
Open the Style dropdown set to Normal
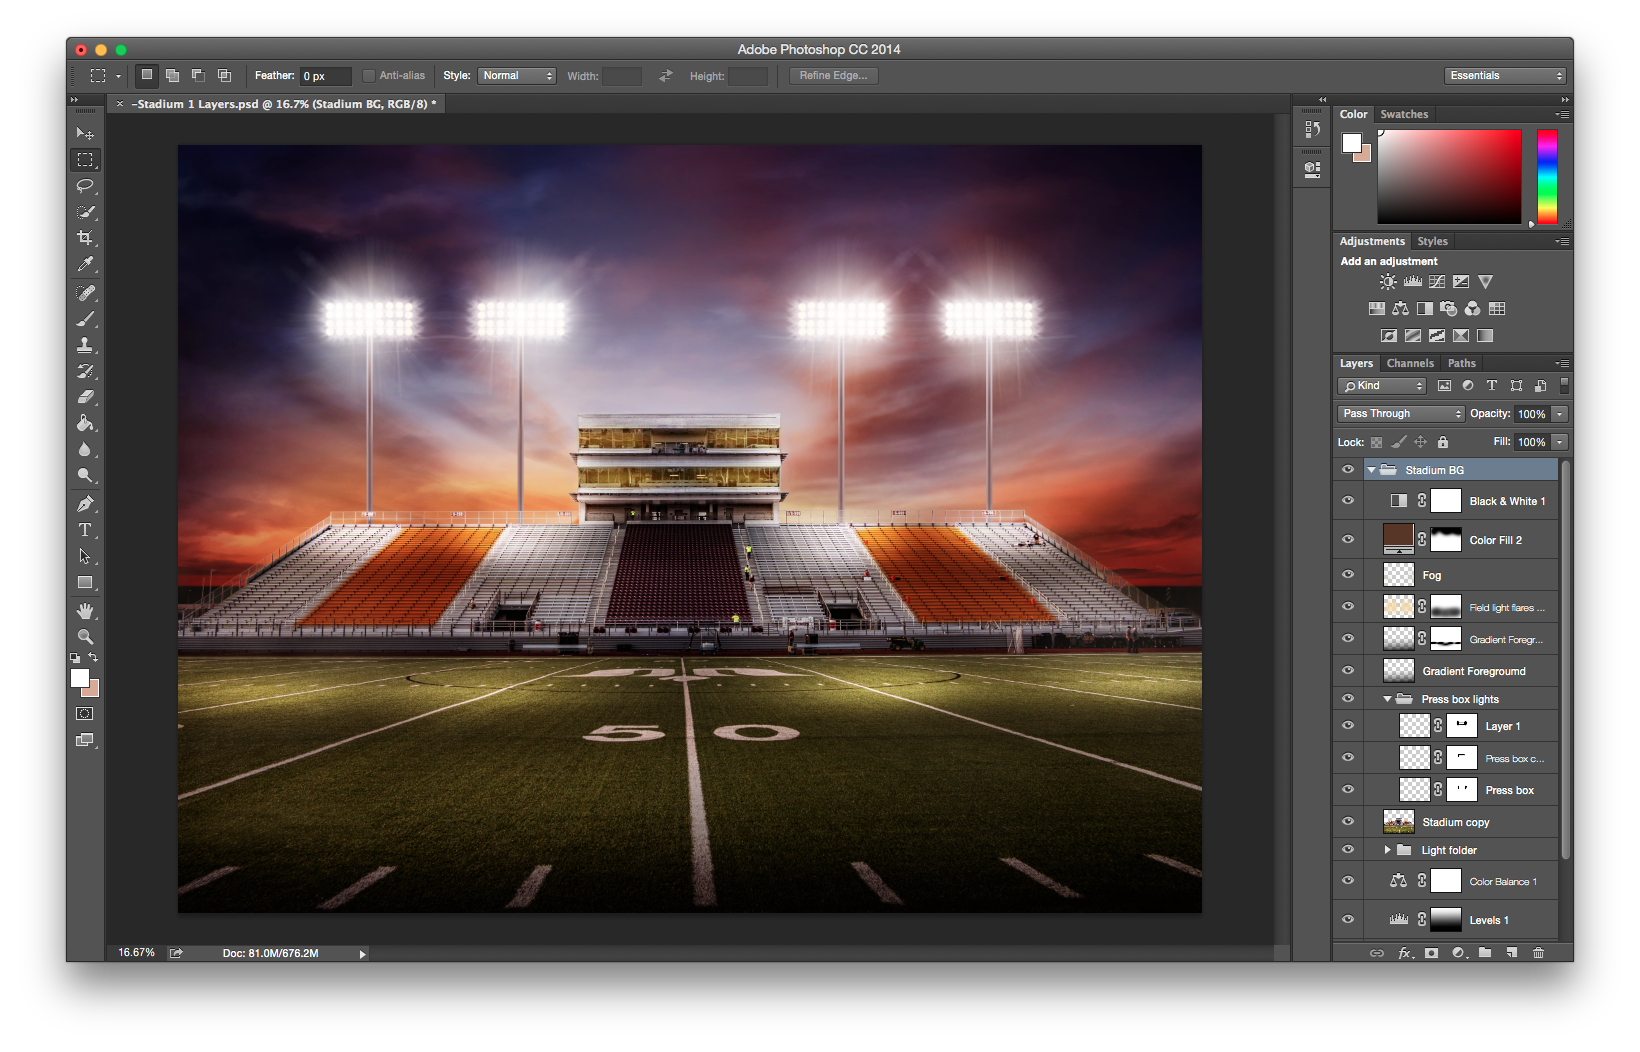click(517, 76)
